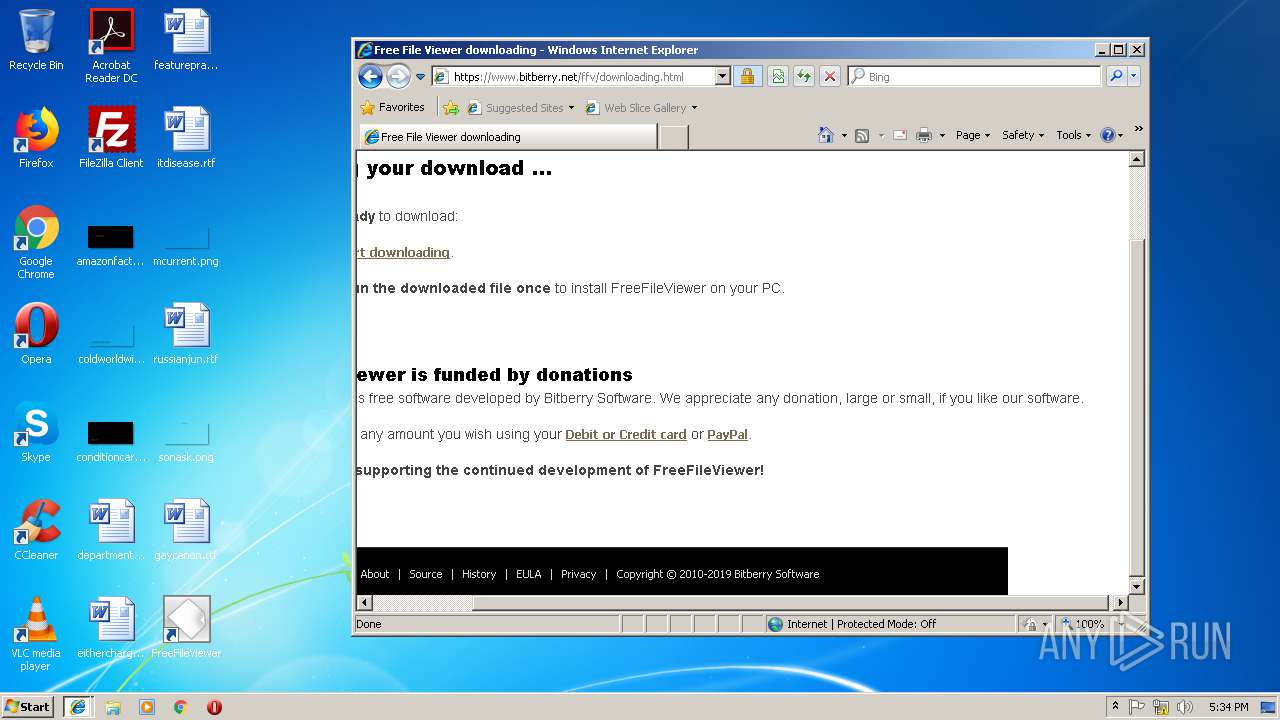Click the Home icon in command bar
This screenshot has width=1280, height=720.
point(825,135)
